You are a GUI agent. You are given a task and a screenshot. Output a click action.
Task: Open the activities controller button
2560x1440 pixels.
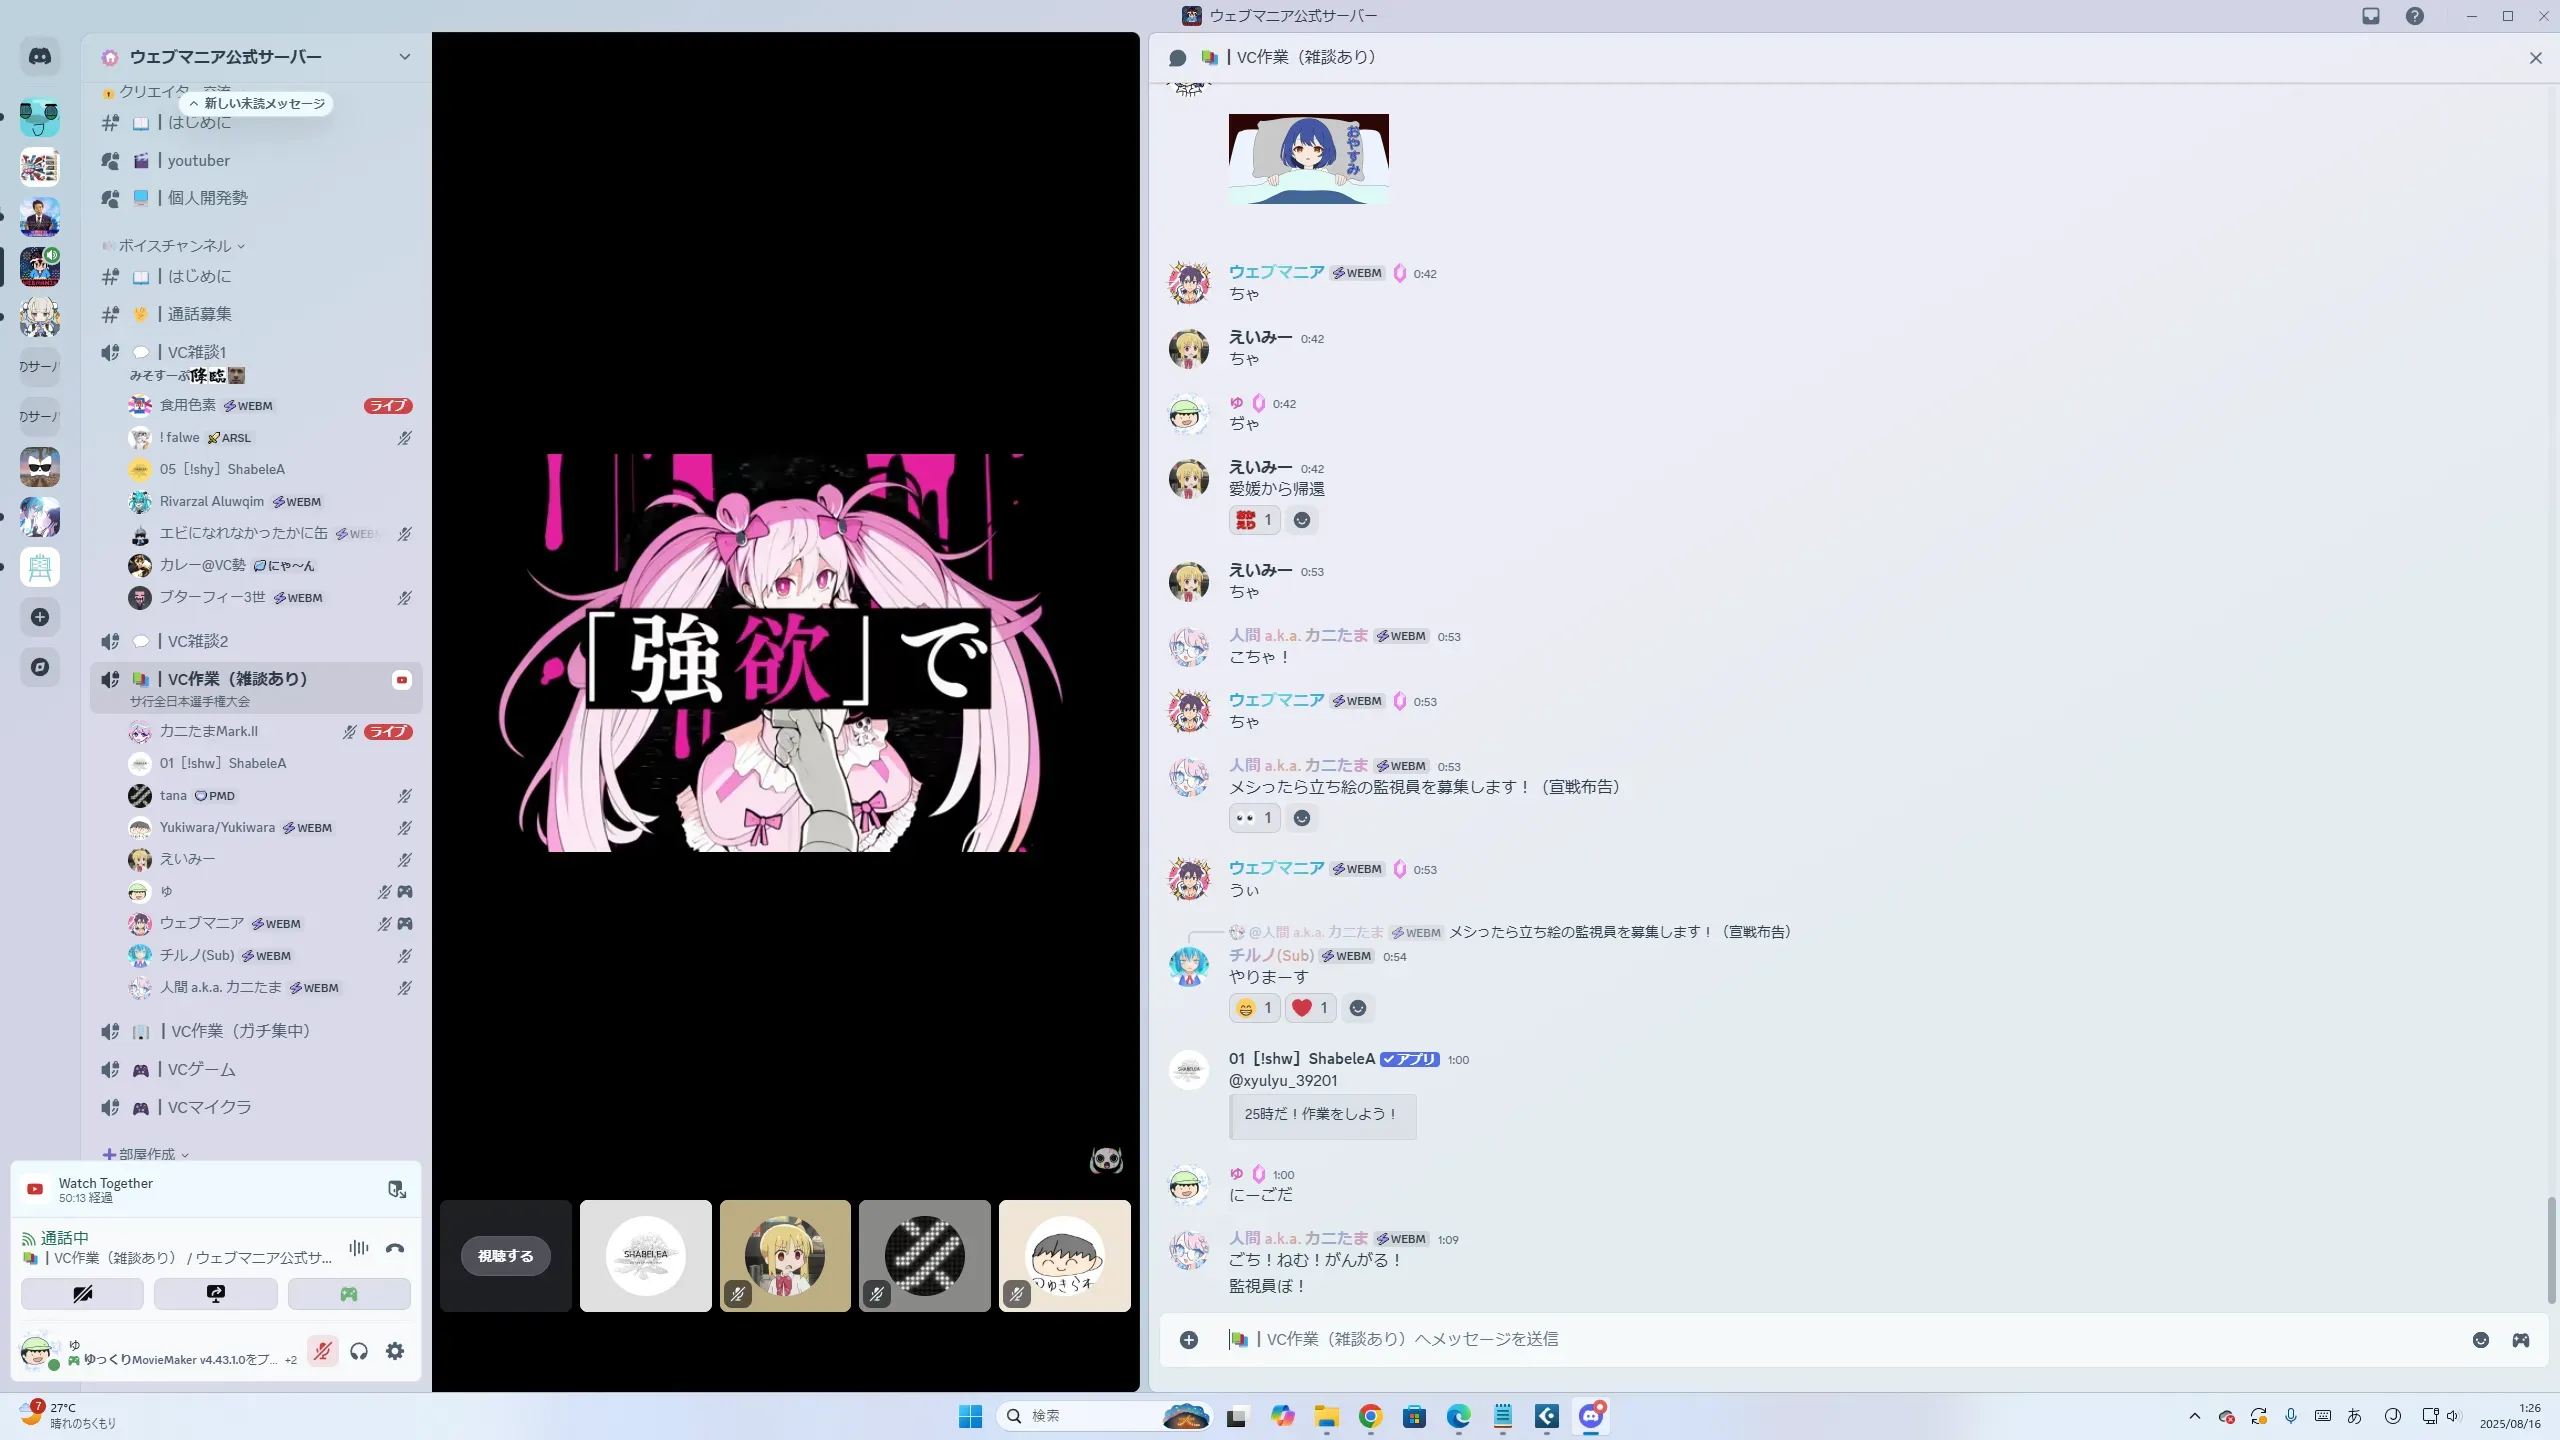click(349, 1294)
